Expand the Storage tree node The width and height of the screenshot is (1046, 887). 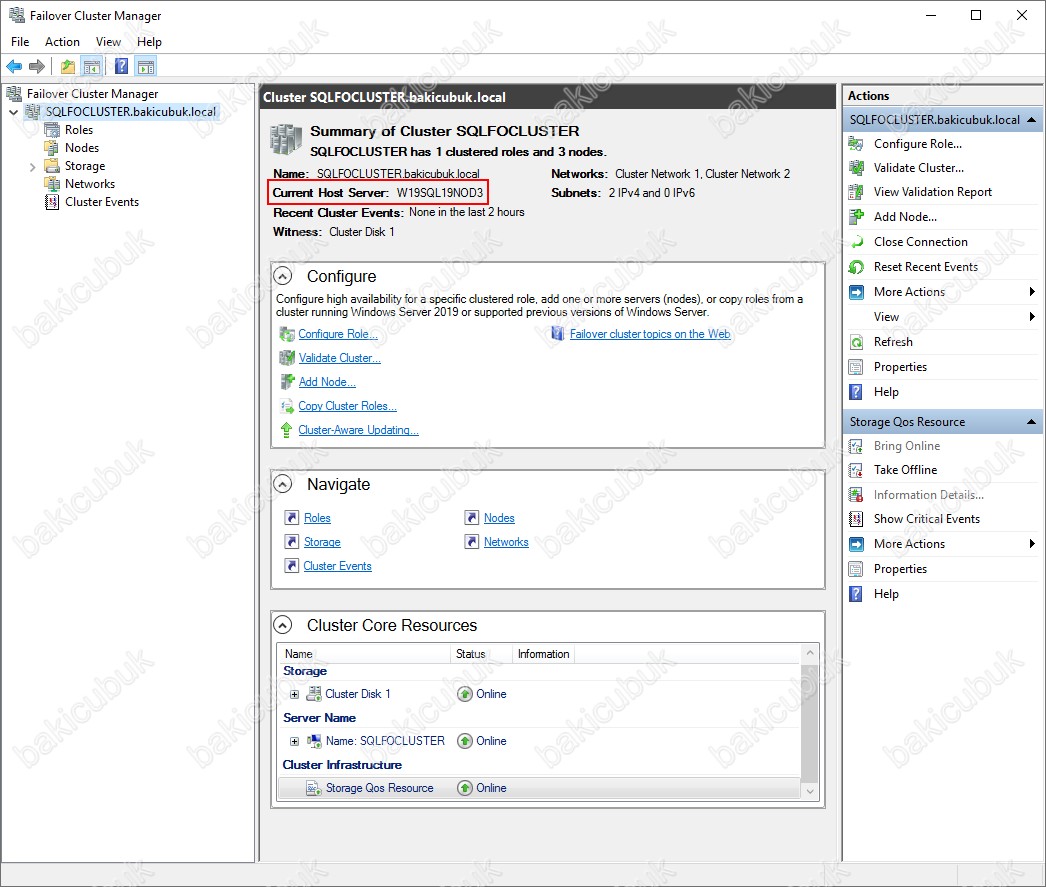point(32,167)
